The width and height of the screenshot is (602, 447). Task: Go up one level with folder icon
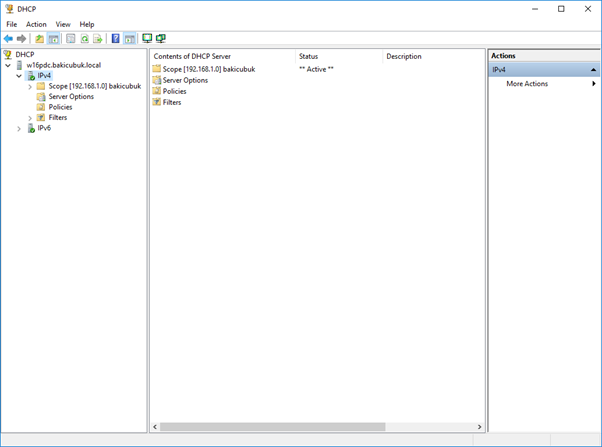coord(39,38)
